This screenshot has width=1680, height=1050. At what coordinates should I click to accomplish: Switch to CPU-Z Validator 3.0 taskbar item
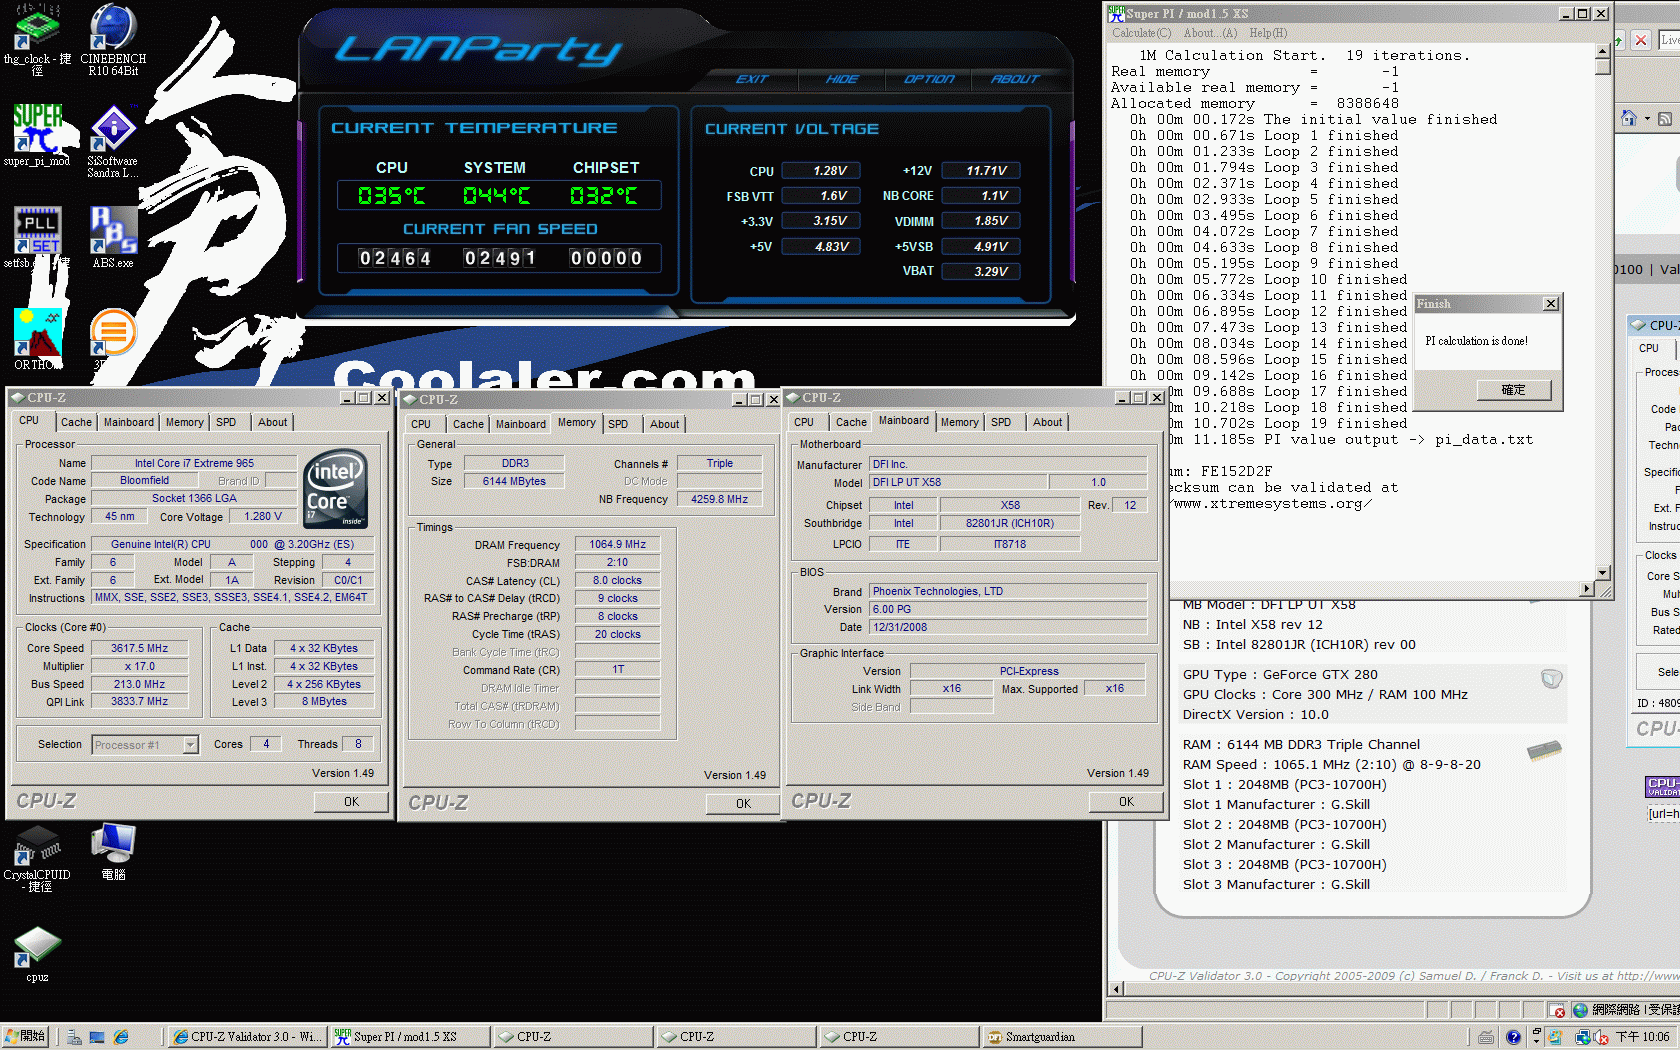[x=246, y=1037]
